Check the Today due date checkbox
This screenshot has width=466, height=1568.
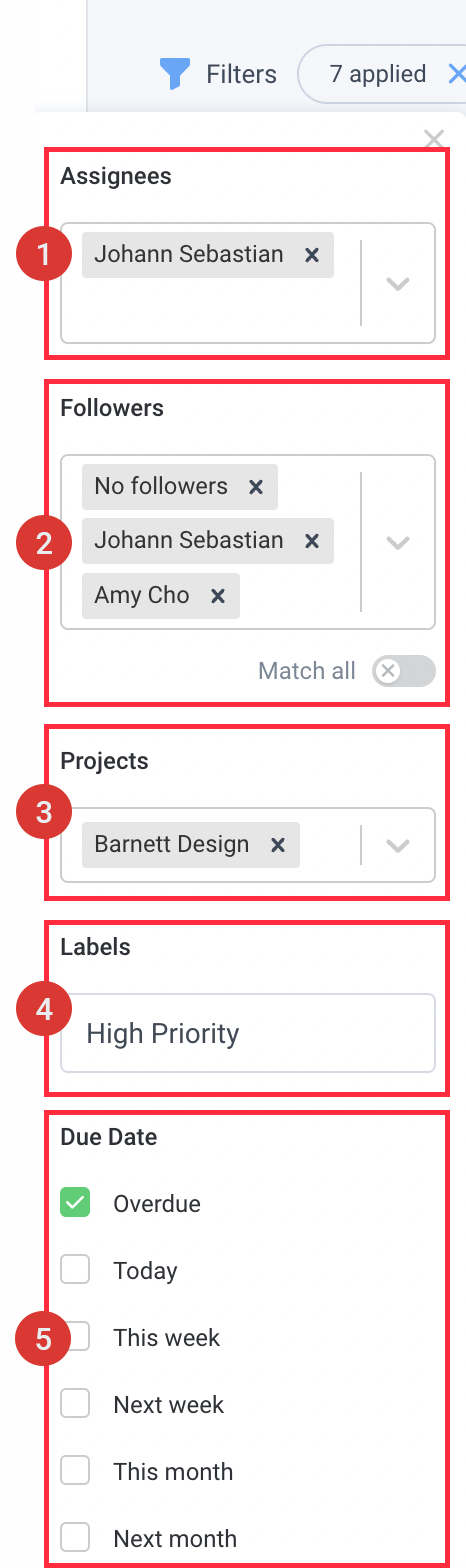(x=75, y=1270)
